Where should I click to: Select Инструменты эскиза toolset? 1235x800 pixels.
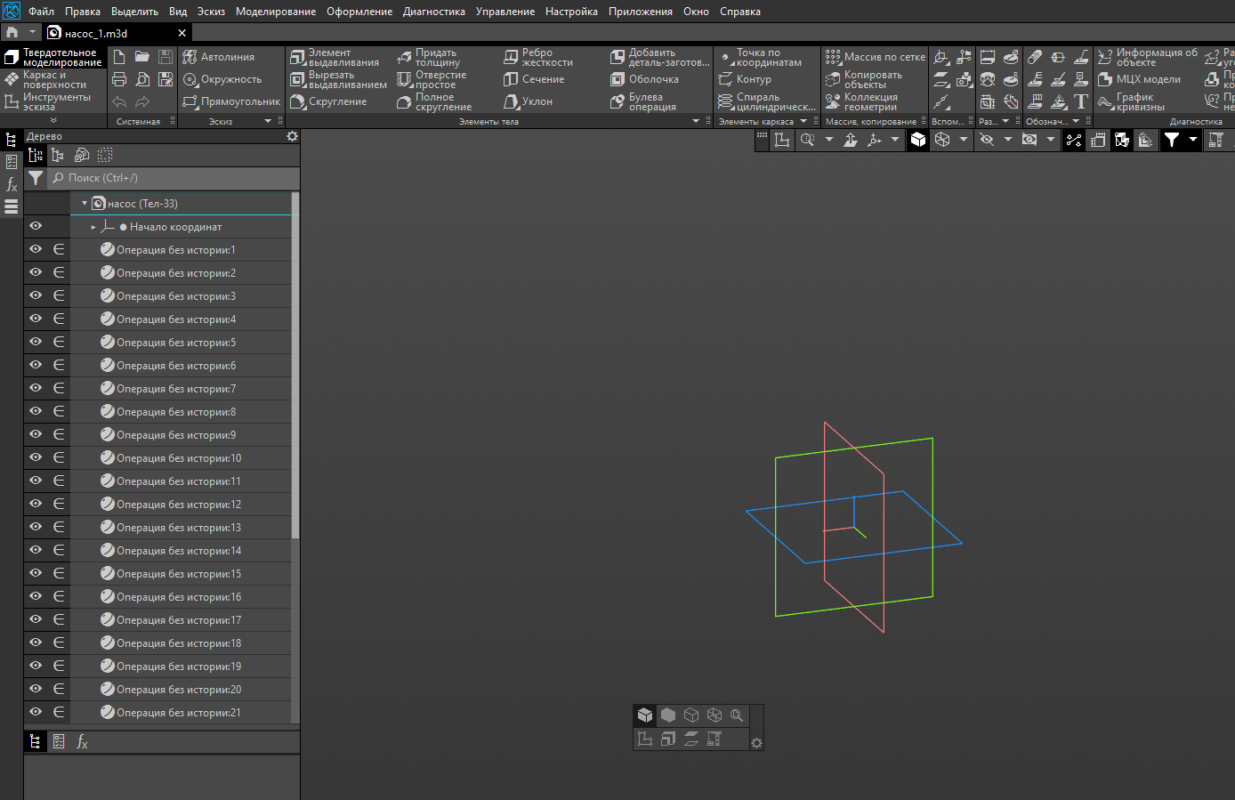coord(54,102)
